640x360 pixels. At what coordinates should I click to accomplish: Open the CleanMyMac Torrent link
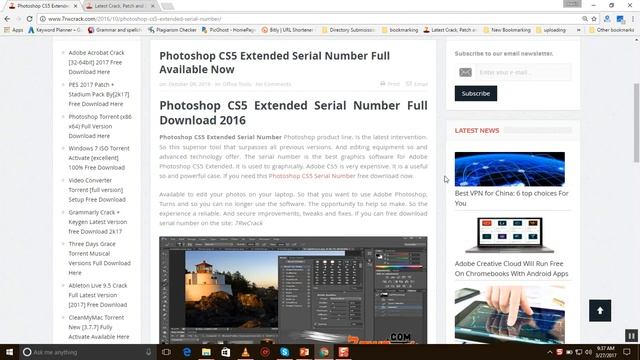(x=98, y=327)
